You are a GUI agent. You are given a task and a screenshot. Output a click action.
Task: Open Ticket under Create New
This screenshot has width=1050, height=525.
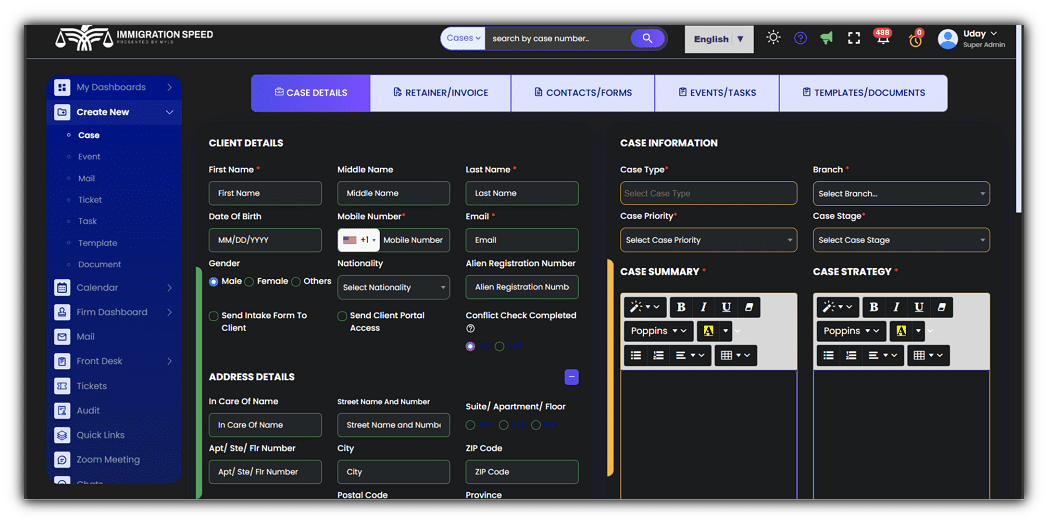[x=90, y=200]
